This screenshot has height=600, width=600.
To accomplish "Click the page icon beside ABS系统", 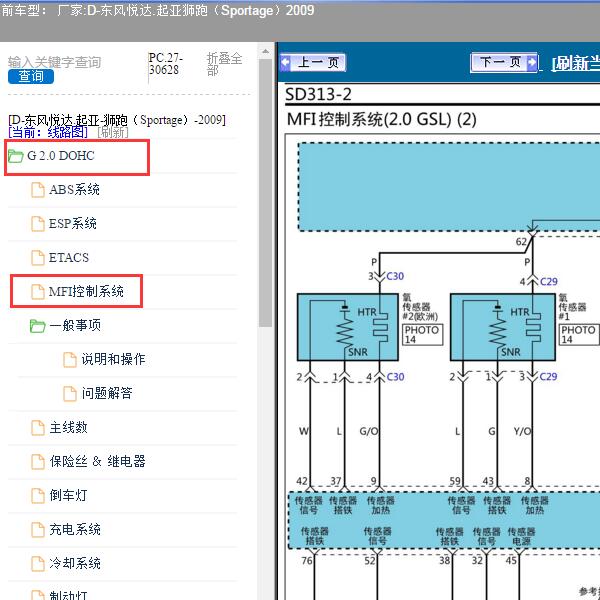I will 38,190.
